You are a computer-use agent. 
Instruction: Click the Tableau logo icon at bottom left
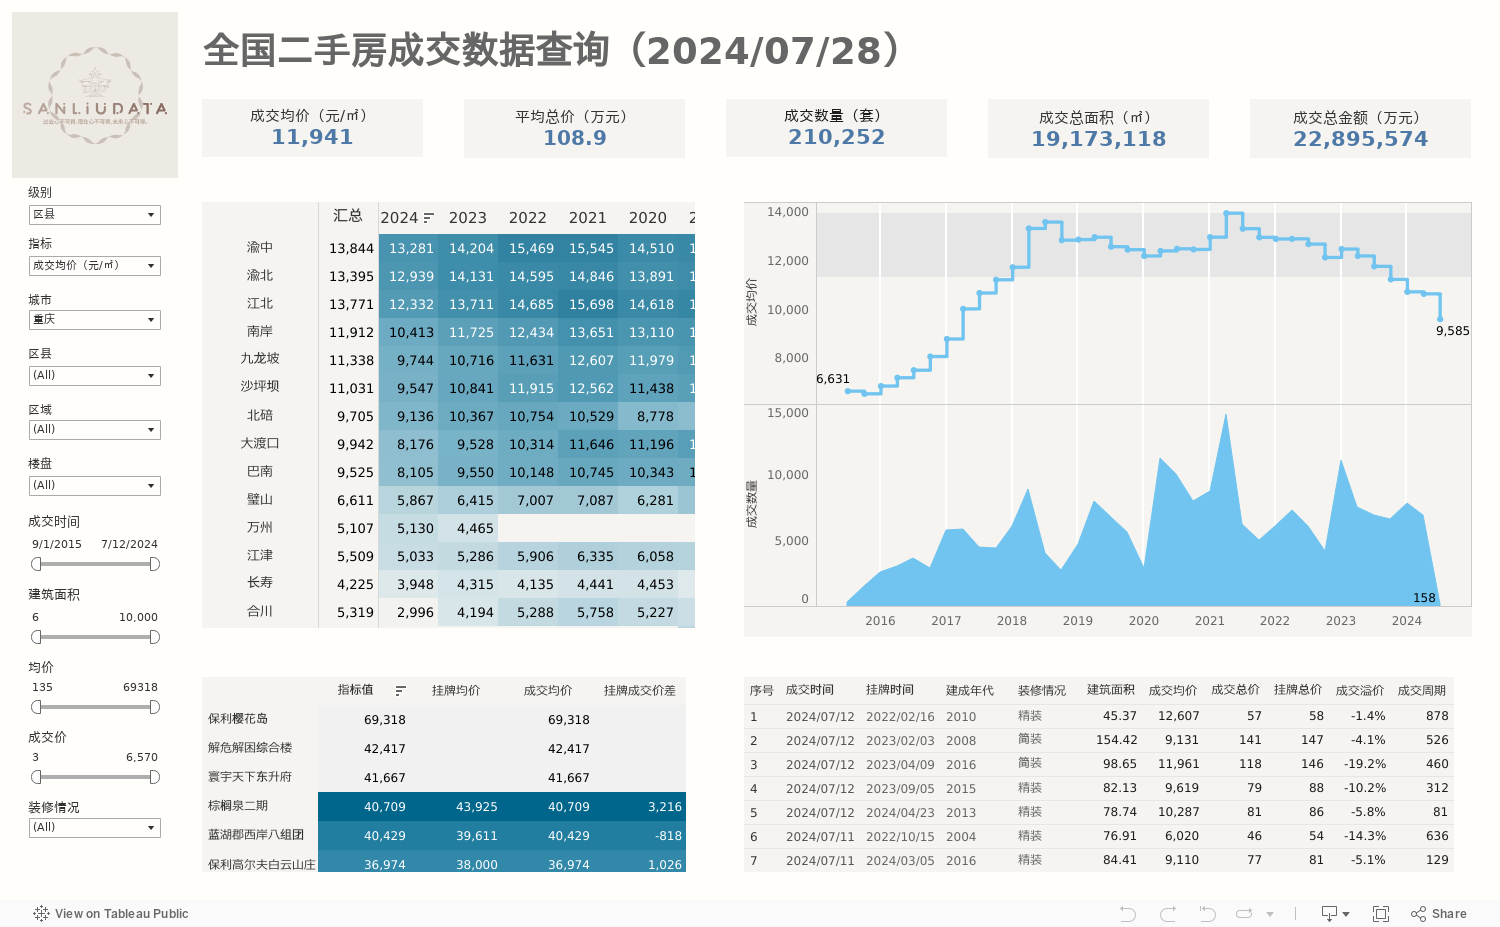41,913
